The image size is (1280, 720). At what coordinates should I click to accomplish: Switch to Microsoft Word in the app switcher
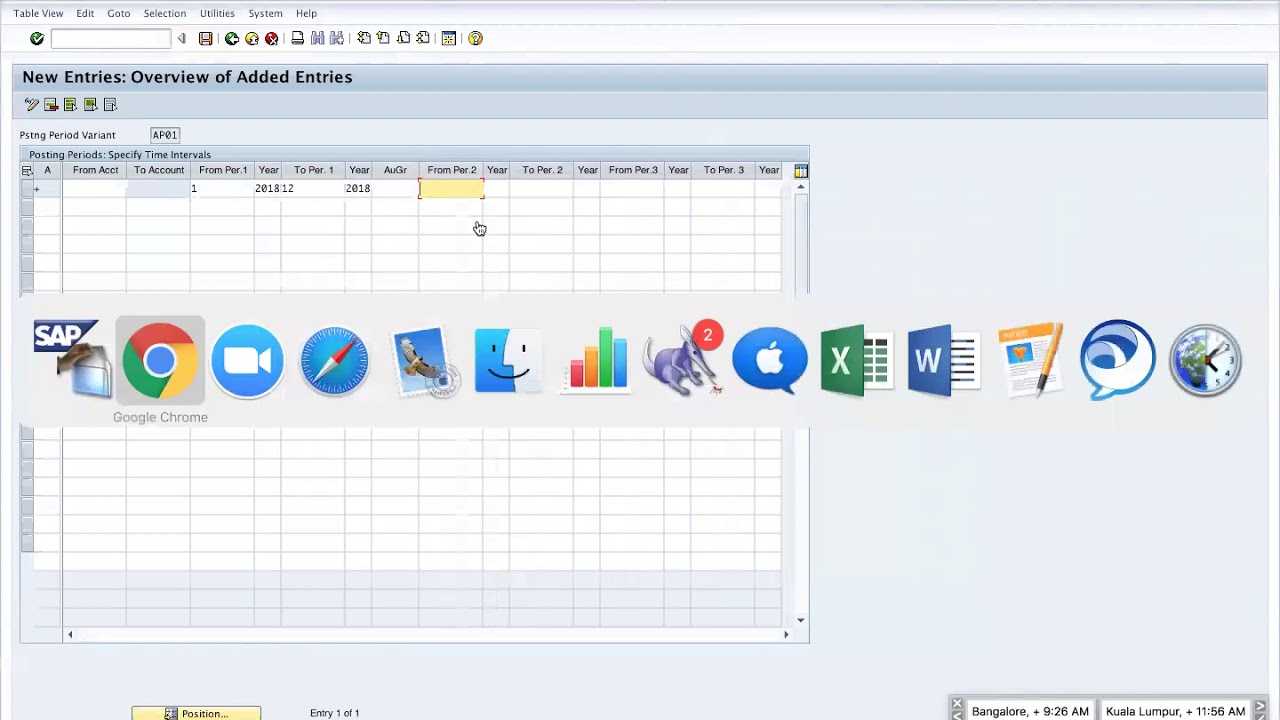click(x=943, y=360)
